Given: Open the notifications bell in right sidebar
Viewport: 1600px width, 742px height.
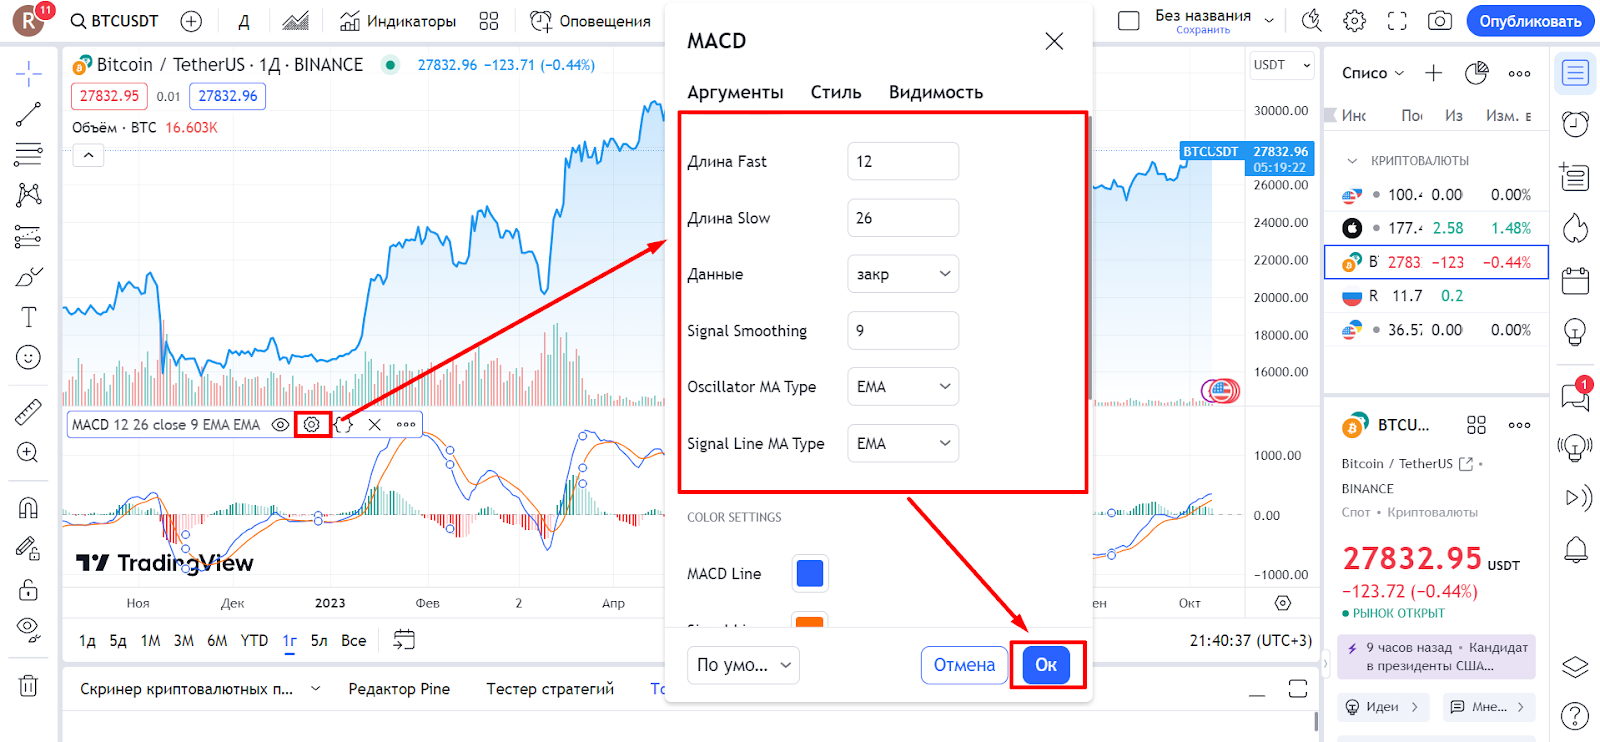Looking at the screenshot, I should [x=1576, y=550].
